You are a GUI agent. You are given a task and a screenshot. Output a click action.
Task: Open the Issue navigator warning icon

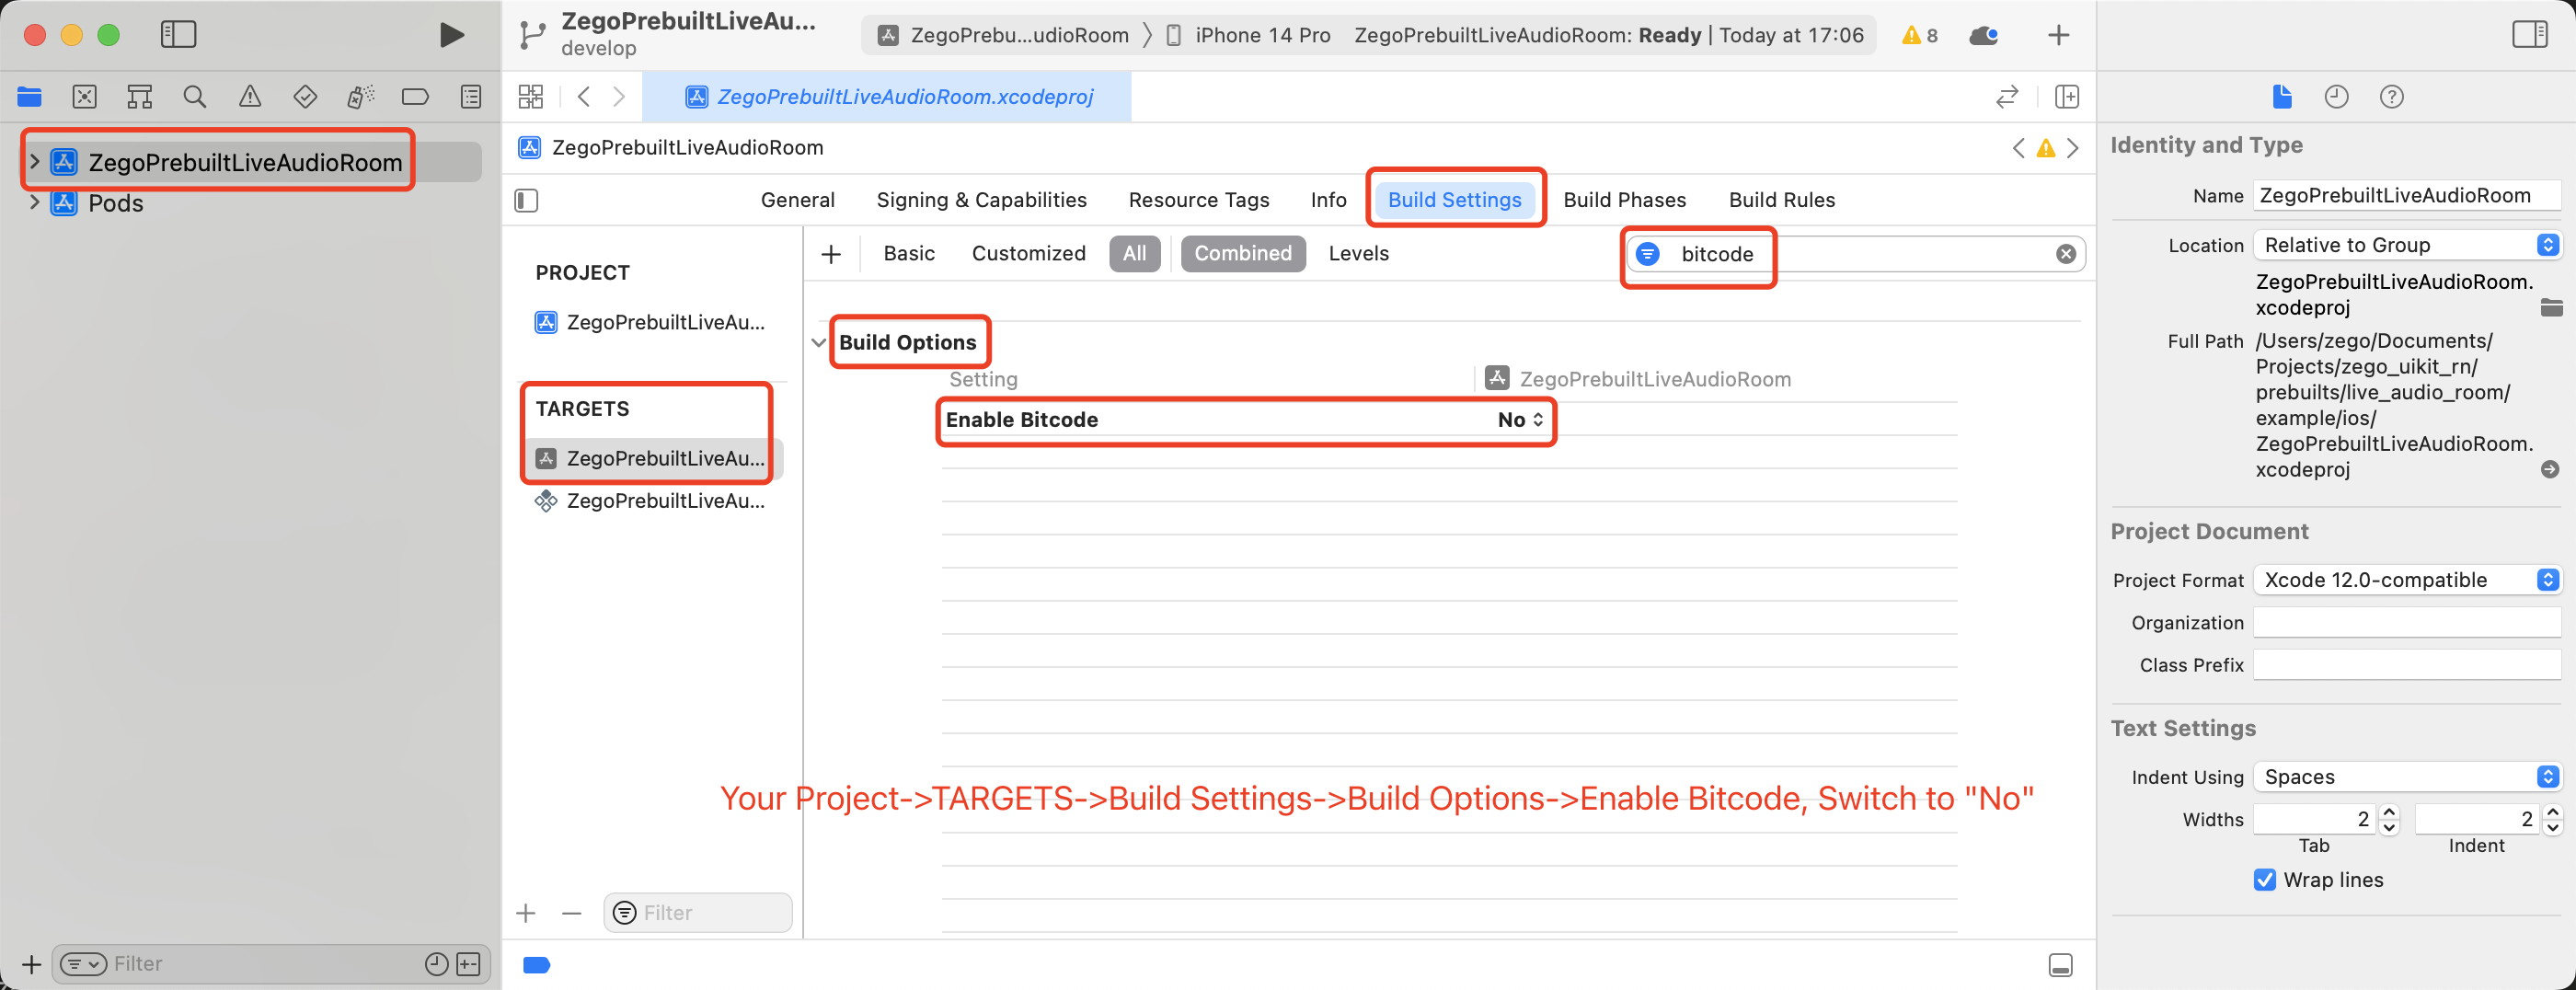(250, 97)
